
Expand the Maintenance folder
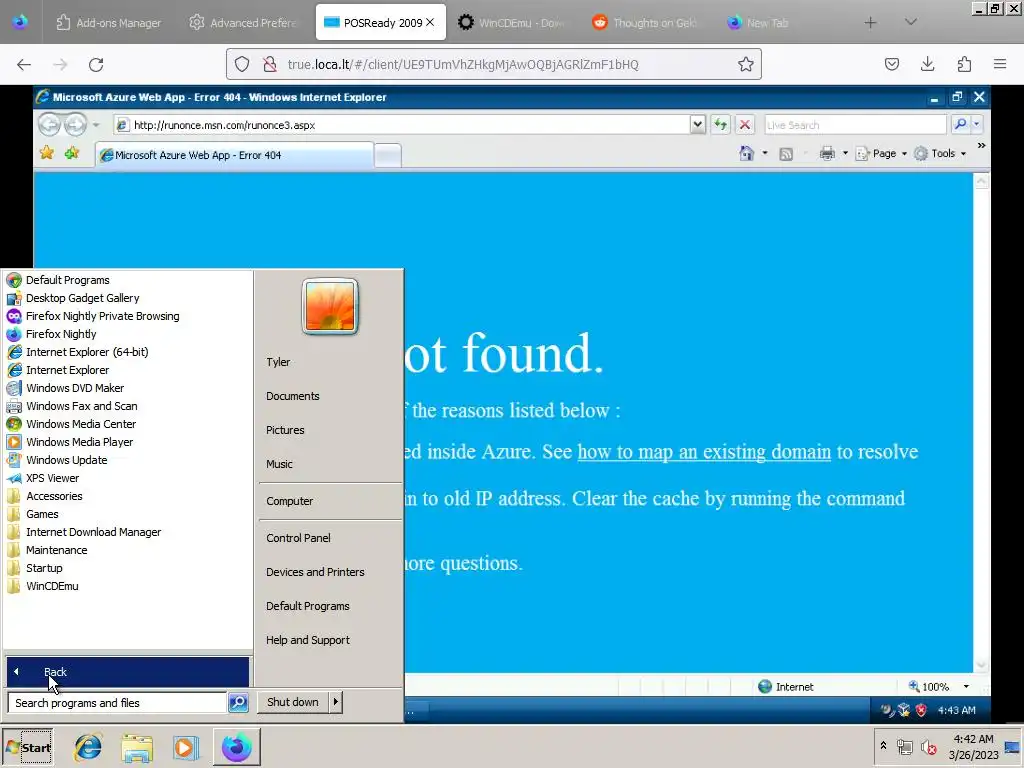56,550
